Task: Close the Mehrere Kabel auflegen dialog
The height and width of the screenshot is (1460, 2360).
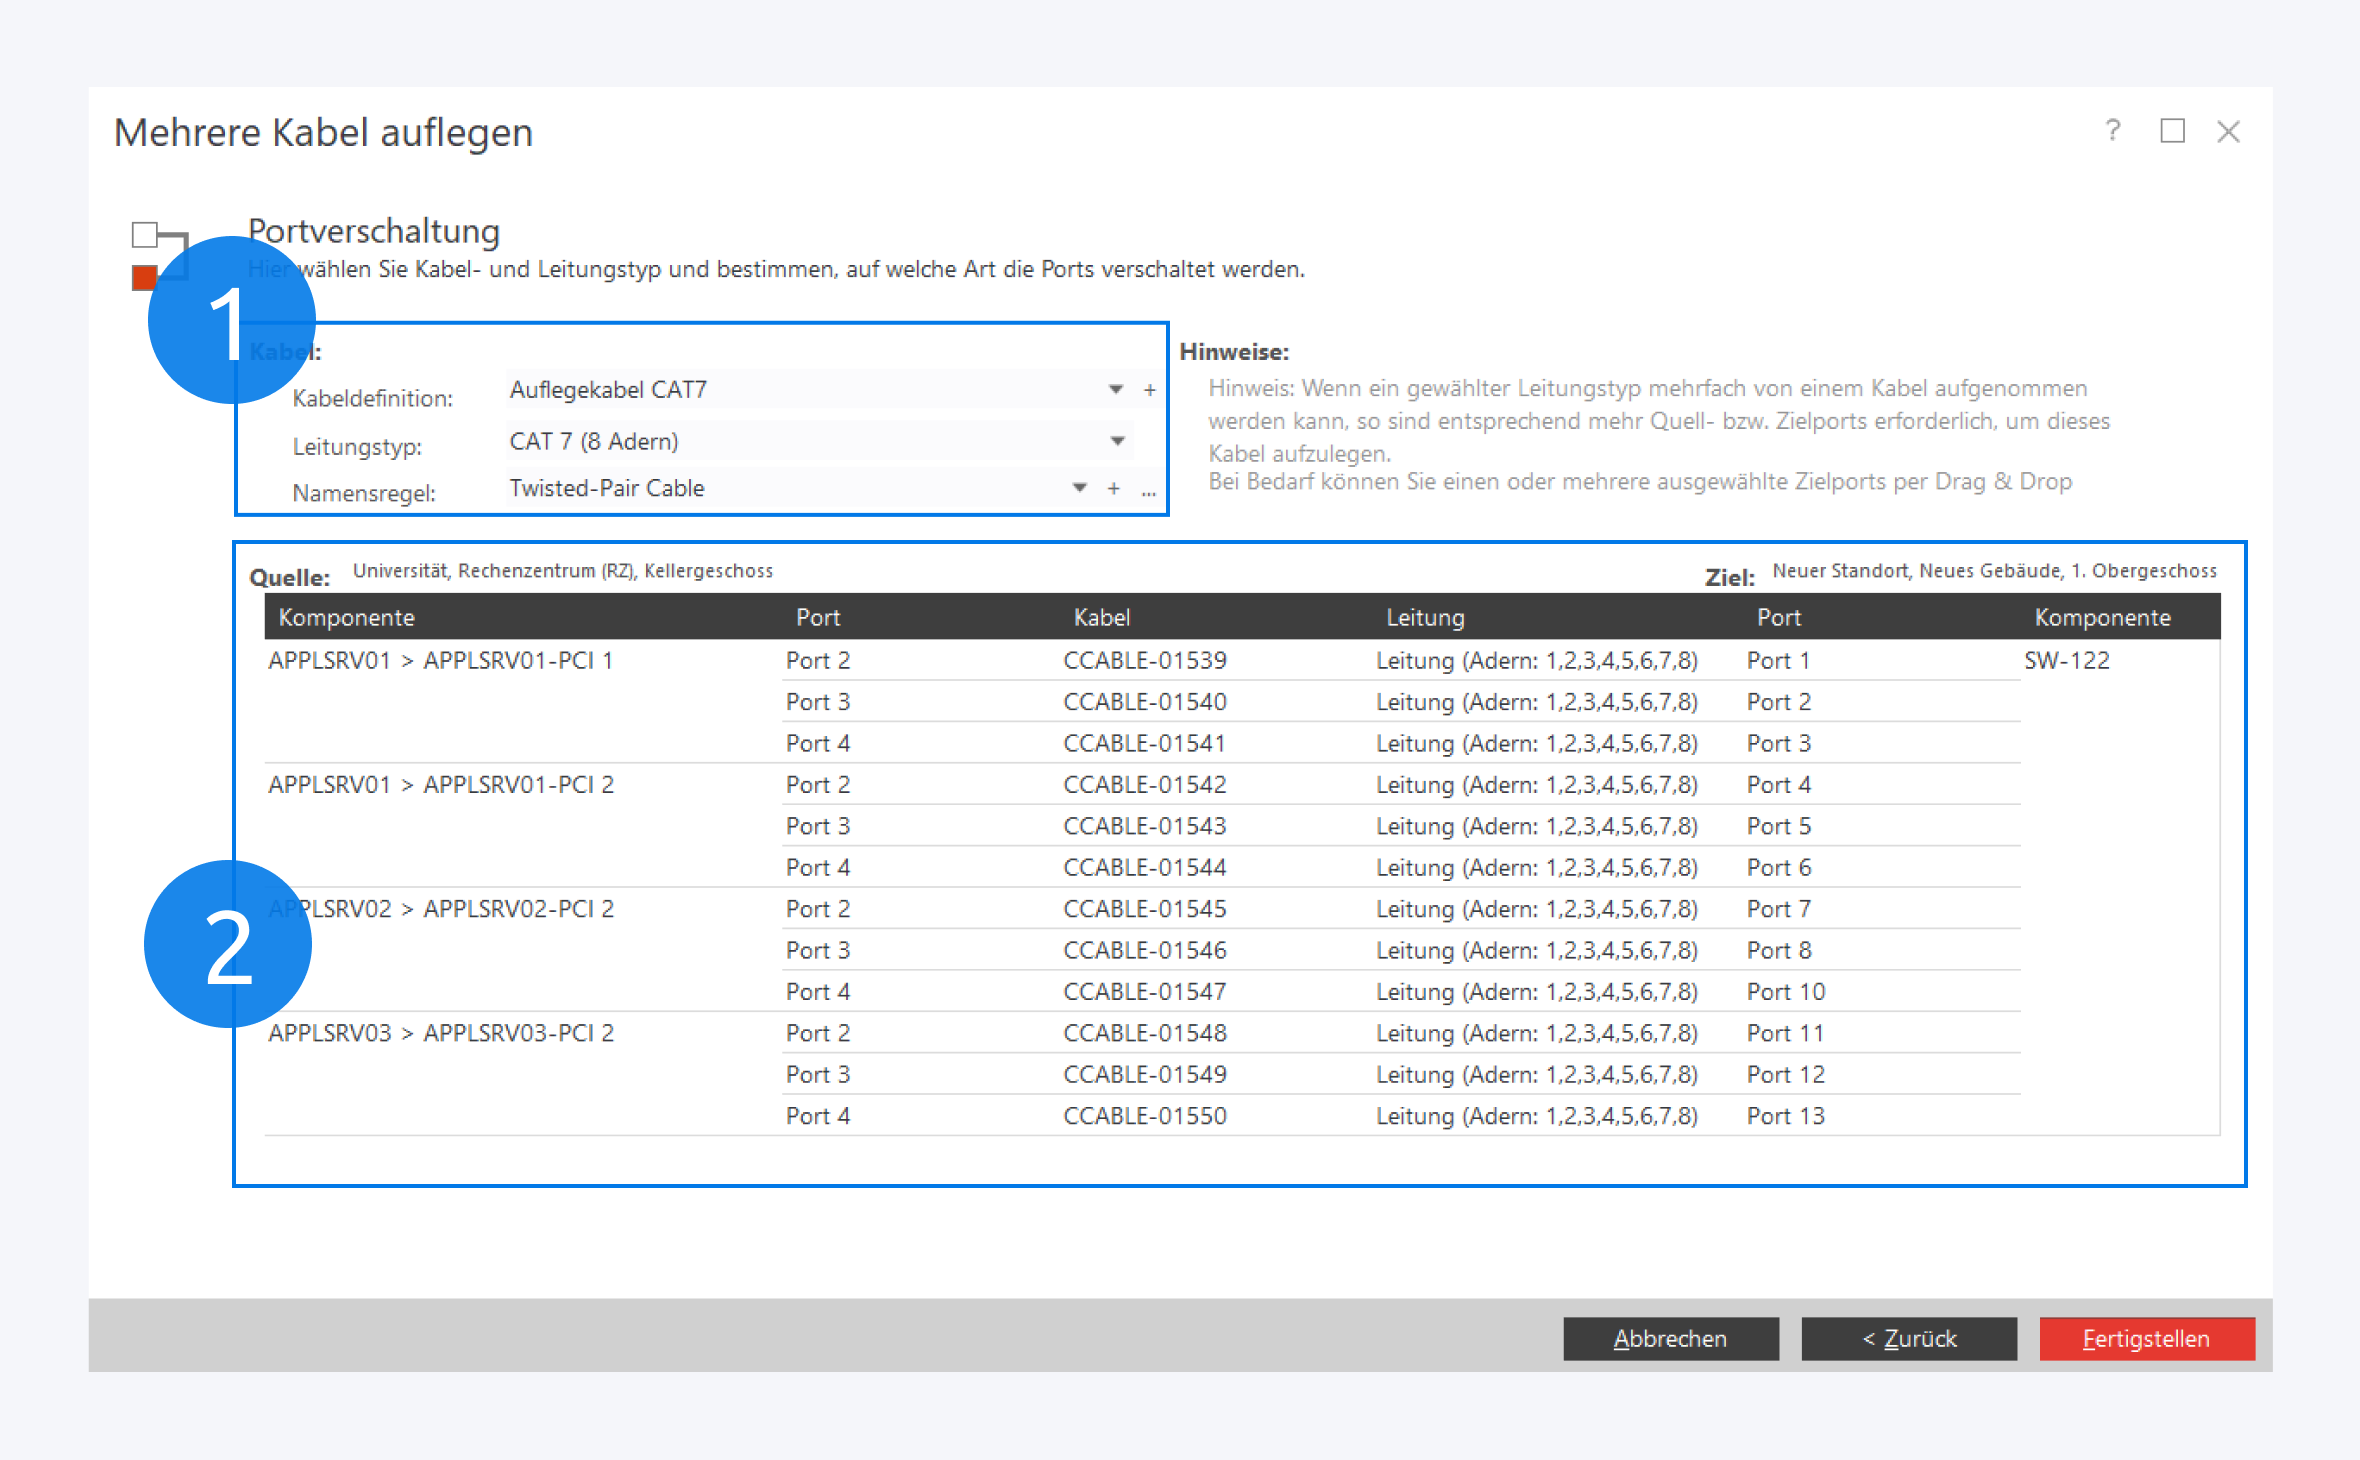Action: click(x=2228, y=131)
